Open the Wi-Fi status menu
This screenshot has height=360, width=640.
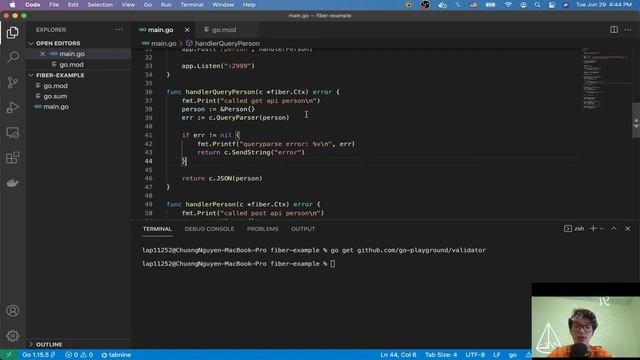coord(508,5)
